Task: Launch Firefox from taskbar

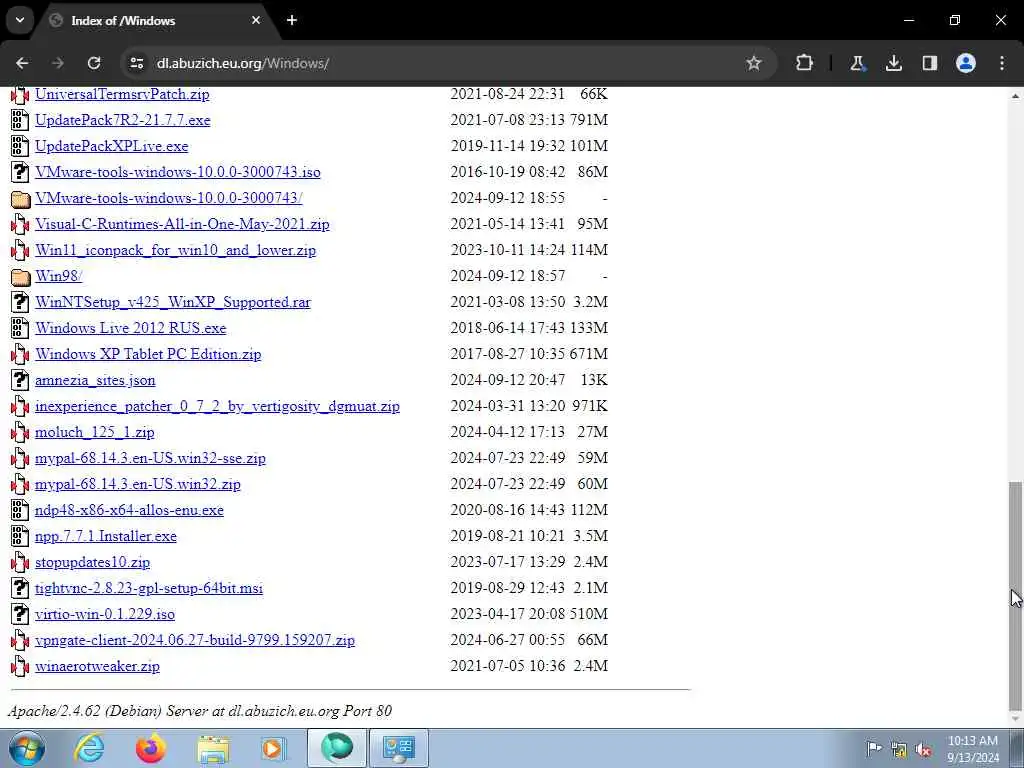Action: (150, 748)
